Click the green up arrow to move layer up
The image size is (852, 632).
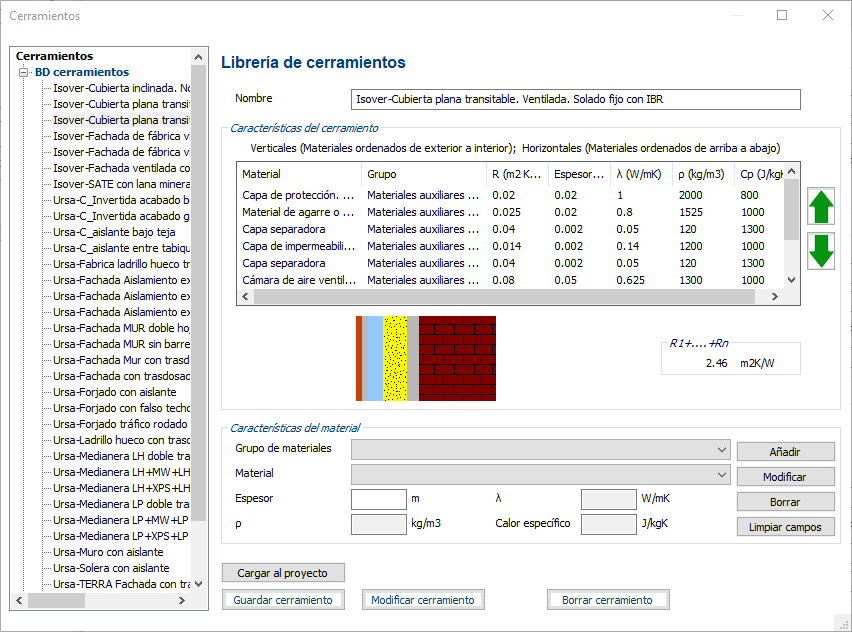820,207
